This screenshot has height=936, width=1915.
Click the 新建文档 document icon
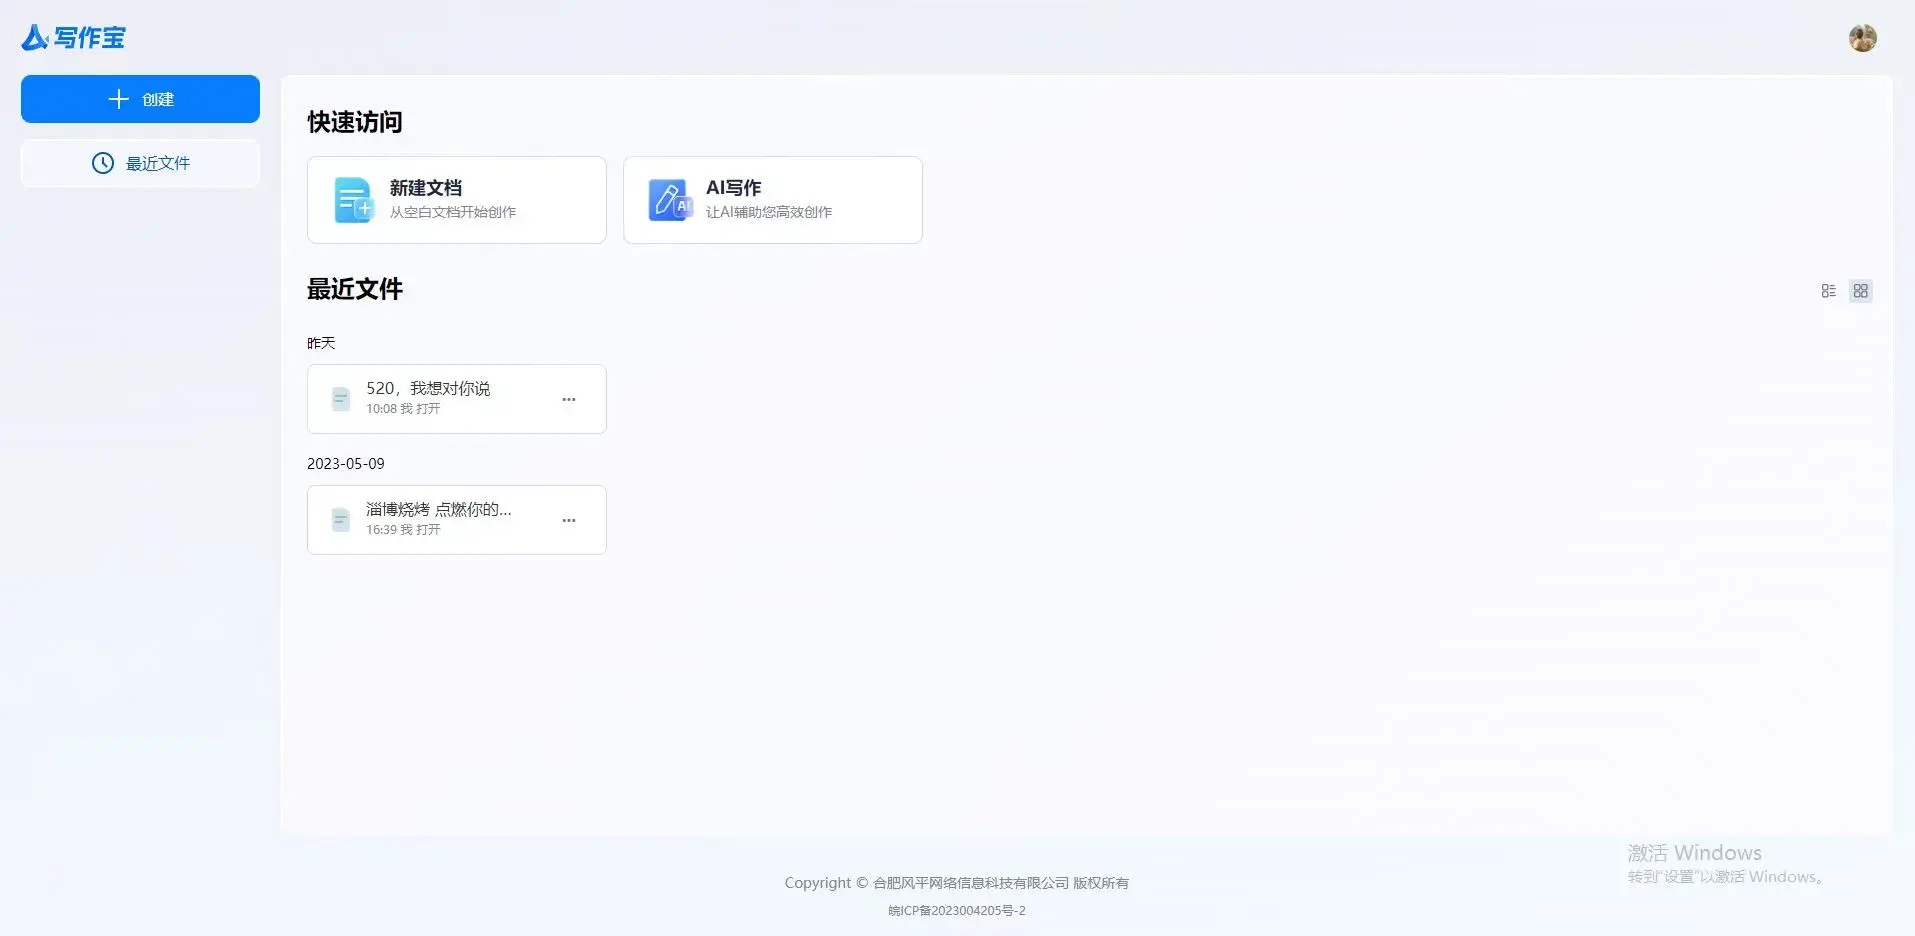coord(353,200)
